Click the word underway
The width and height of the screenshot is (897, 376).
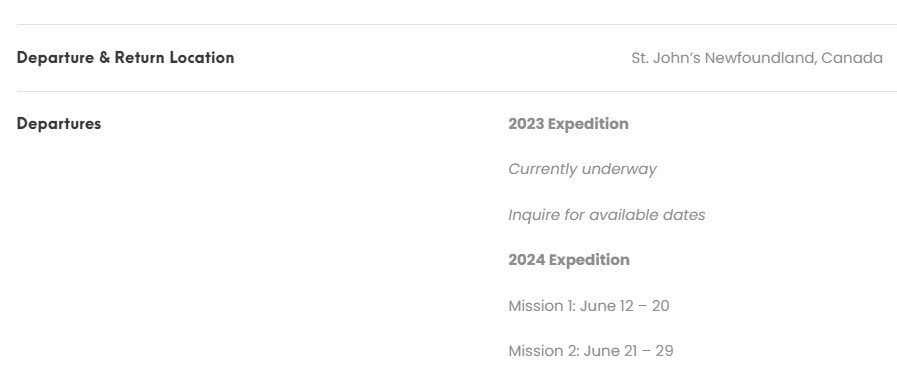[x=619, y=169]
